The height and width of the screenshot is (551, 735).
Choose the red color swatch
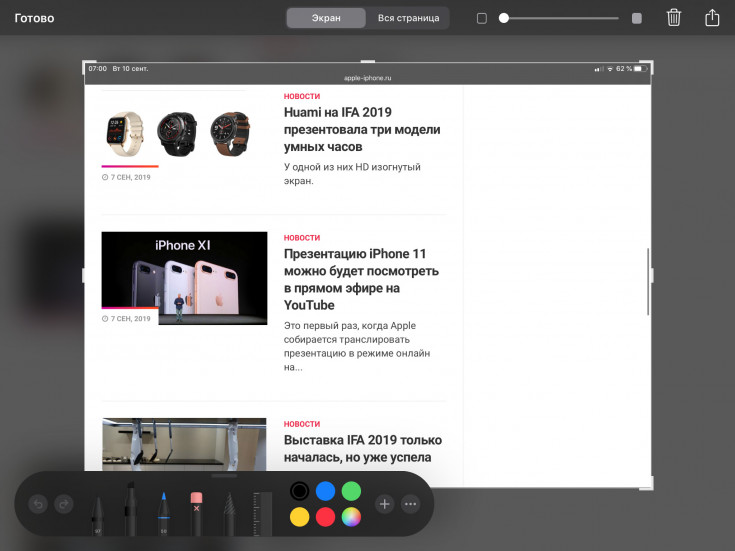coord(325,517)
